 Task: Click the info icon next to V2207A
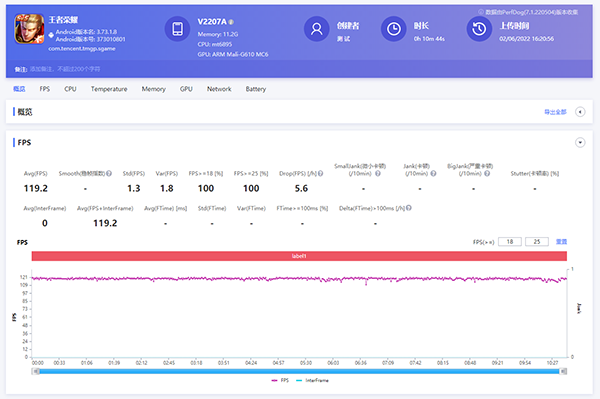pyautogui.click(x=231, y=22)
